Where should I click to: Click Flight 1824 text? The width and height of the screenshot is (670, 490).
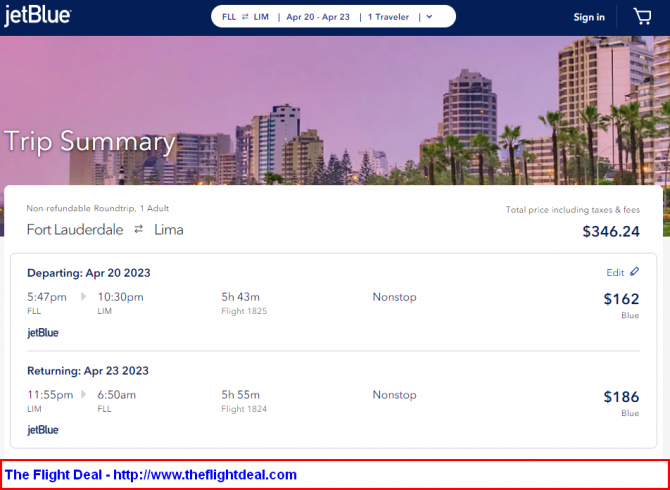(244, 409)
